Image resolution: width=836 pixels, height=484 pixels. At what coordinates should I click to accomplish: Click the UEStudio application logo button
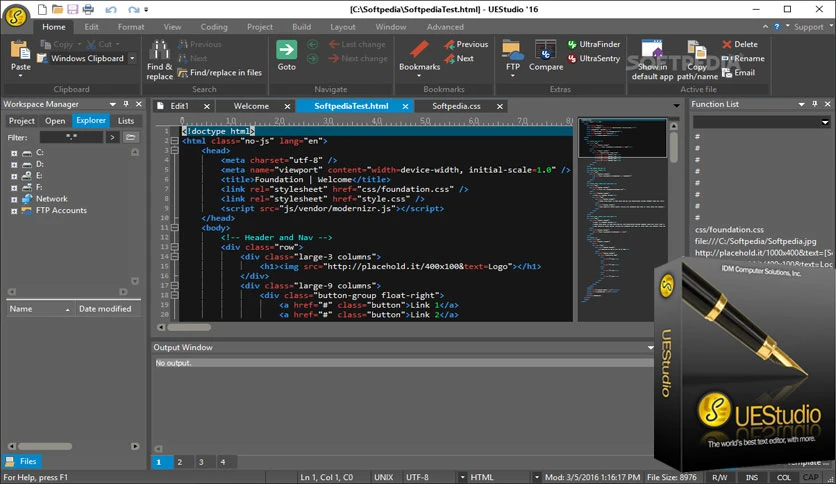point(16,16)
